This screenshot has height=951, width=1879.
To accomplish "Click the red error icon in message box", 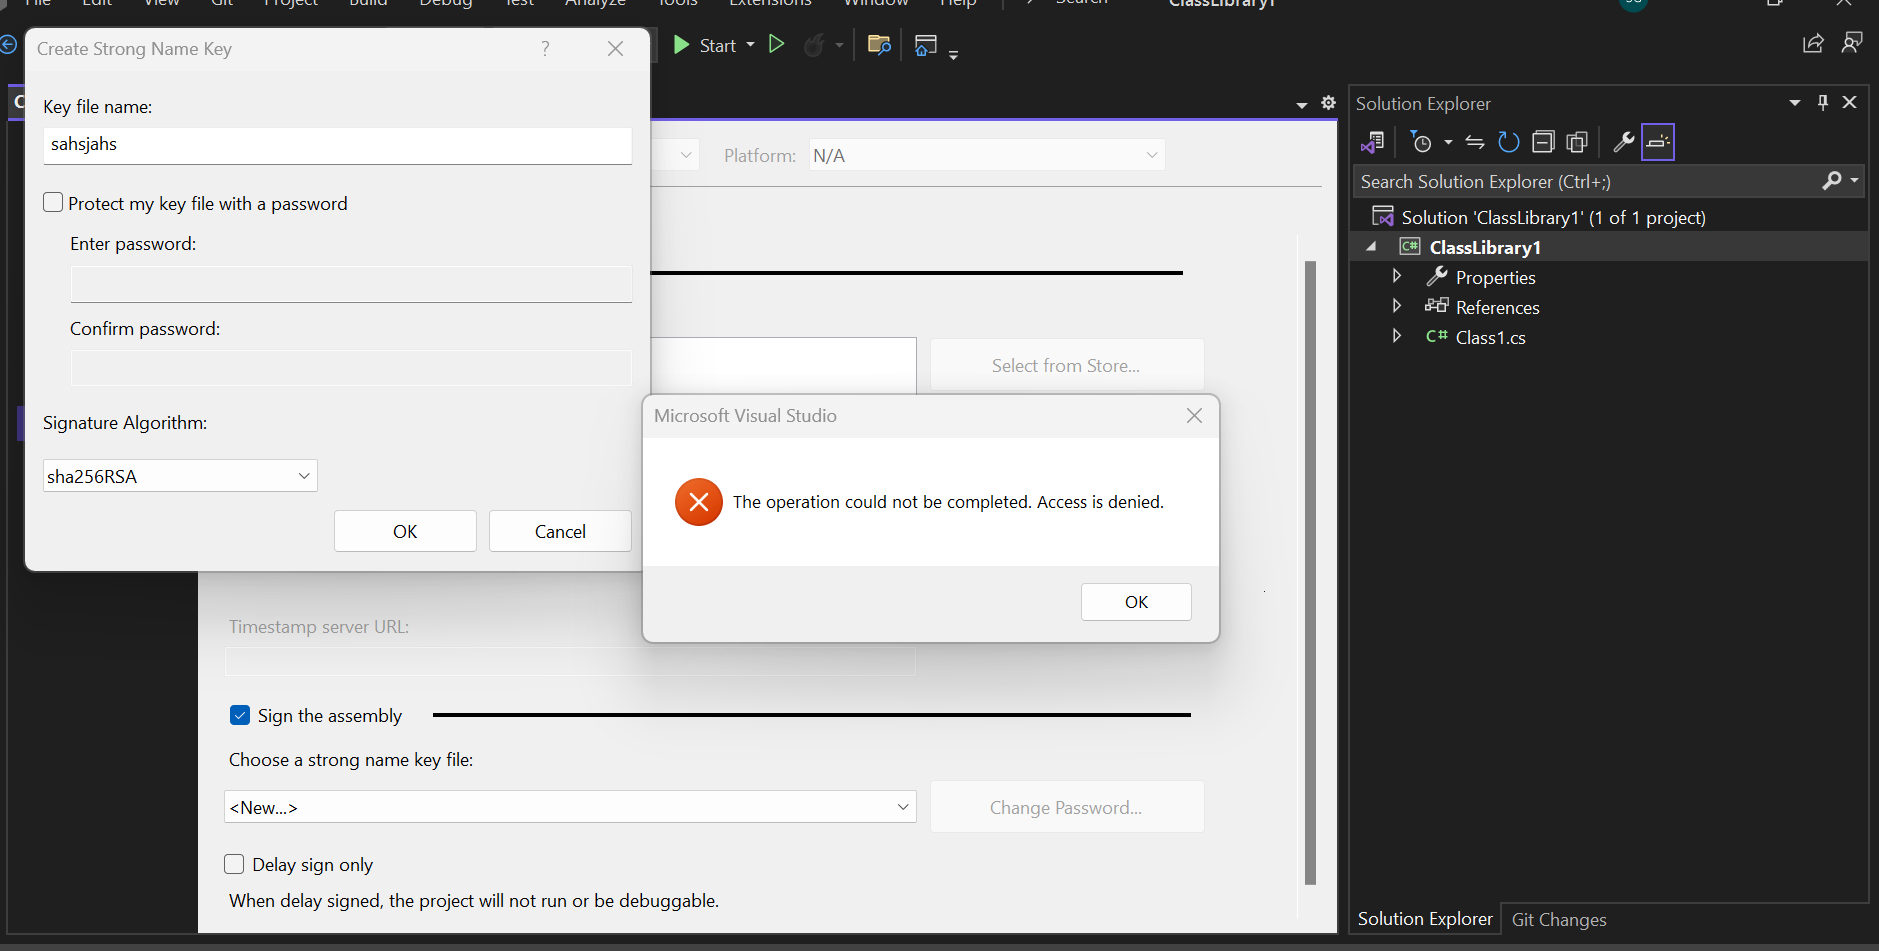I will tap(699, 502).
